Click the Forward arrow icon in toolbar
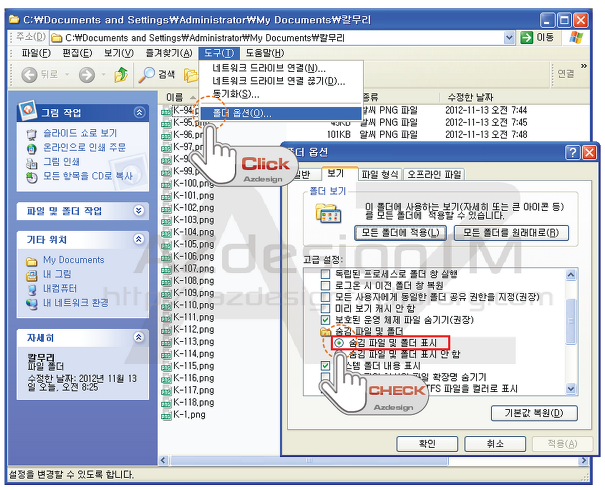605x490 pixels. coord(87,74)
